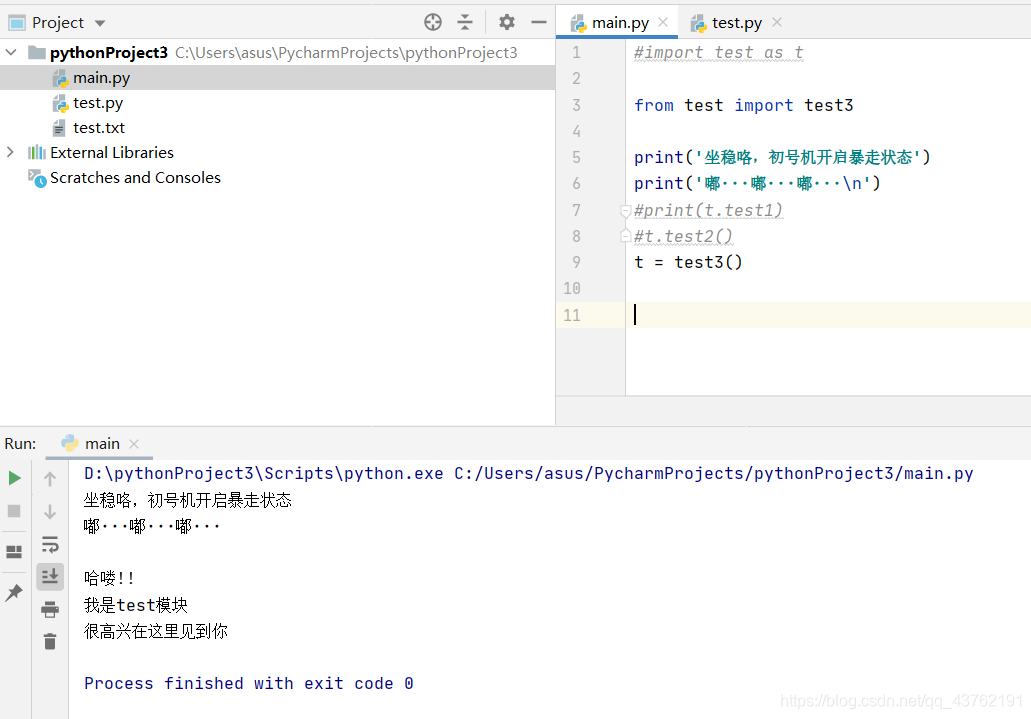Pin the run tab with pin icon
Viewport: 1031px width, 719px height.
tap(14, 593)
